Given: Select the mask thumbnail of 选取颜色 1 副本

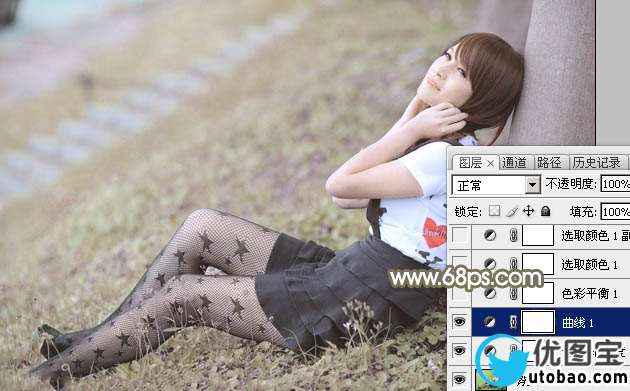Looking at the screenshot, I should tap(538, 235).
